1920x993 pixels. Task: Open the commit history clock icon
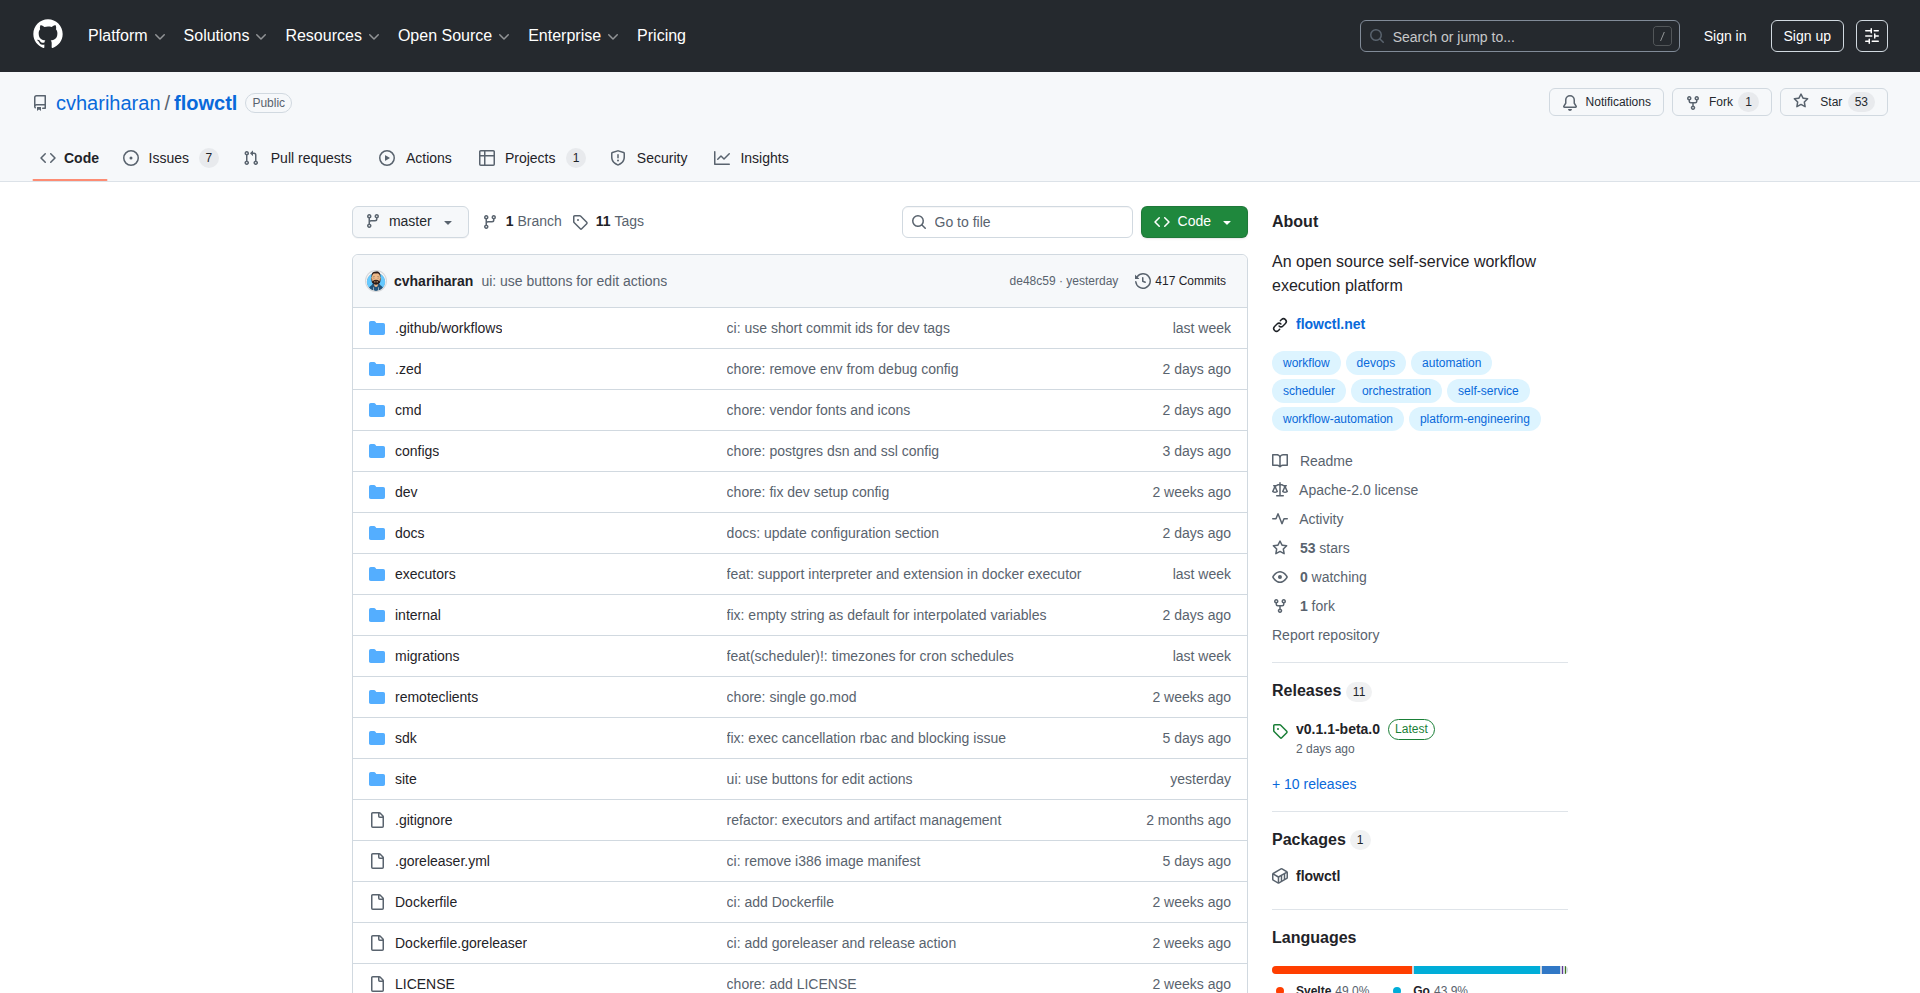point(1143,281)
